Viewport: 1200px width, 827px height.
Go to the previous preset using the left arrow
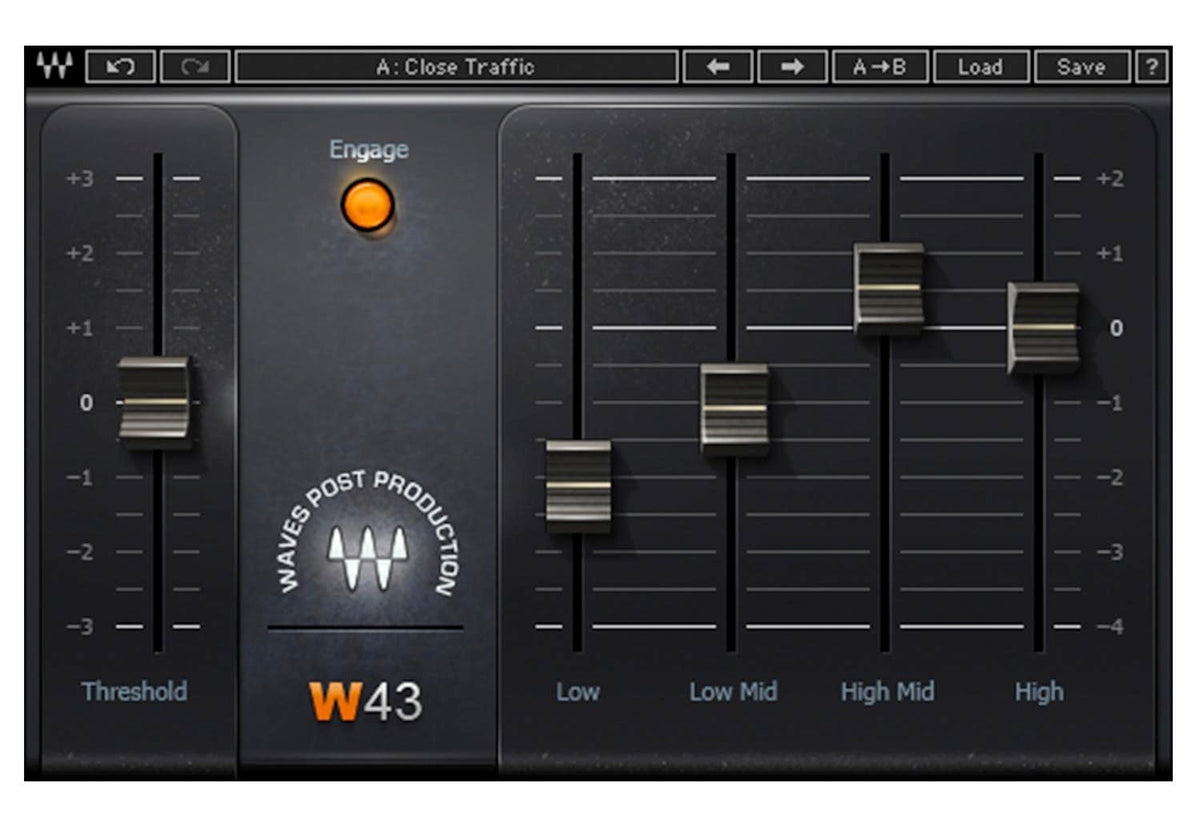pyautogui.click(x=717, y=67)
